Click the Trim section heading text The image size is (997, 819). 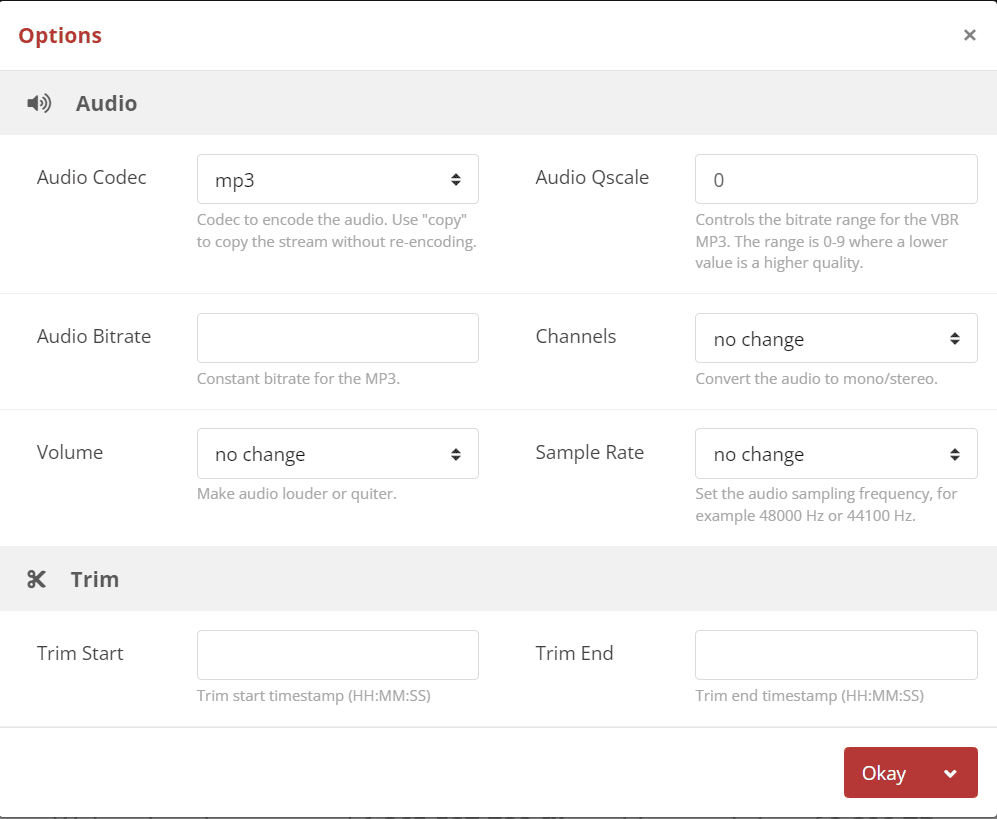(x=95, y=579)
